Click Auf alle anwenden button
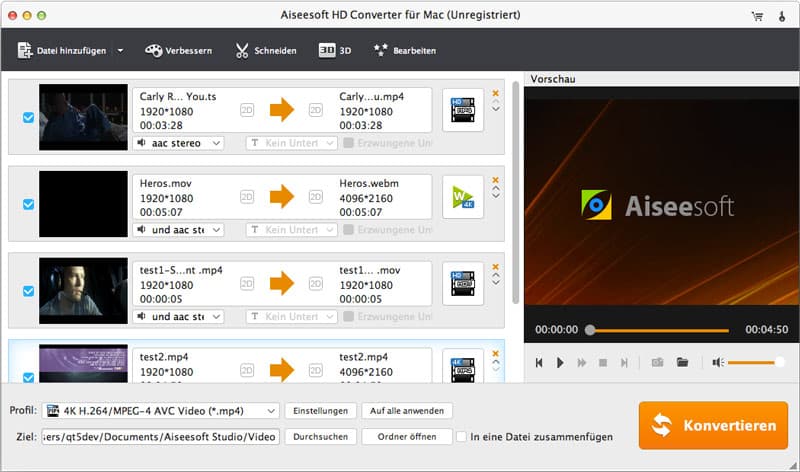 (x=407, y=411)
